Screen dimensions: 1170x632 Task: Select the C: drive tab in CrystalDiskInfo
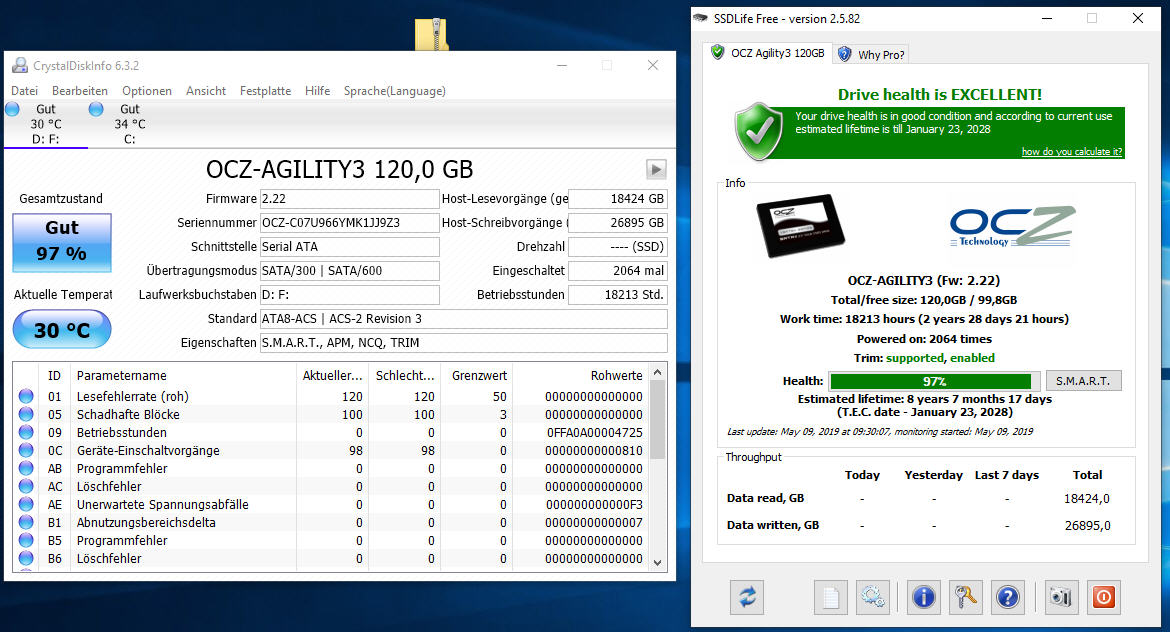[132, 120]
